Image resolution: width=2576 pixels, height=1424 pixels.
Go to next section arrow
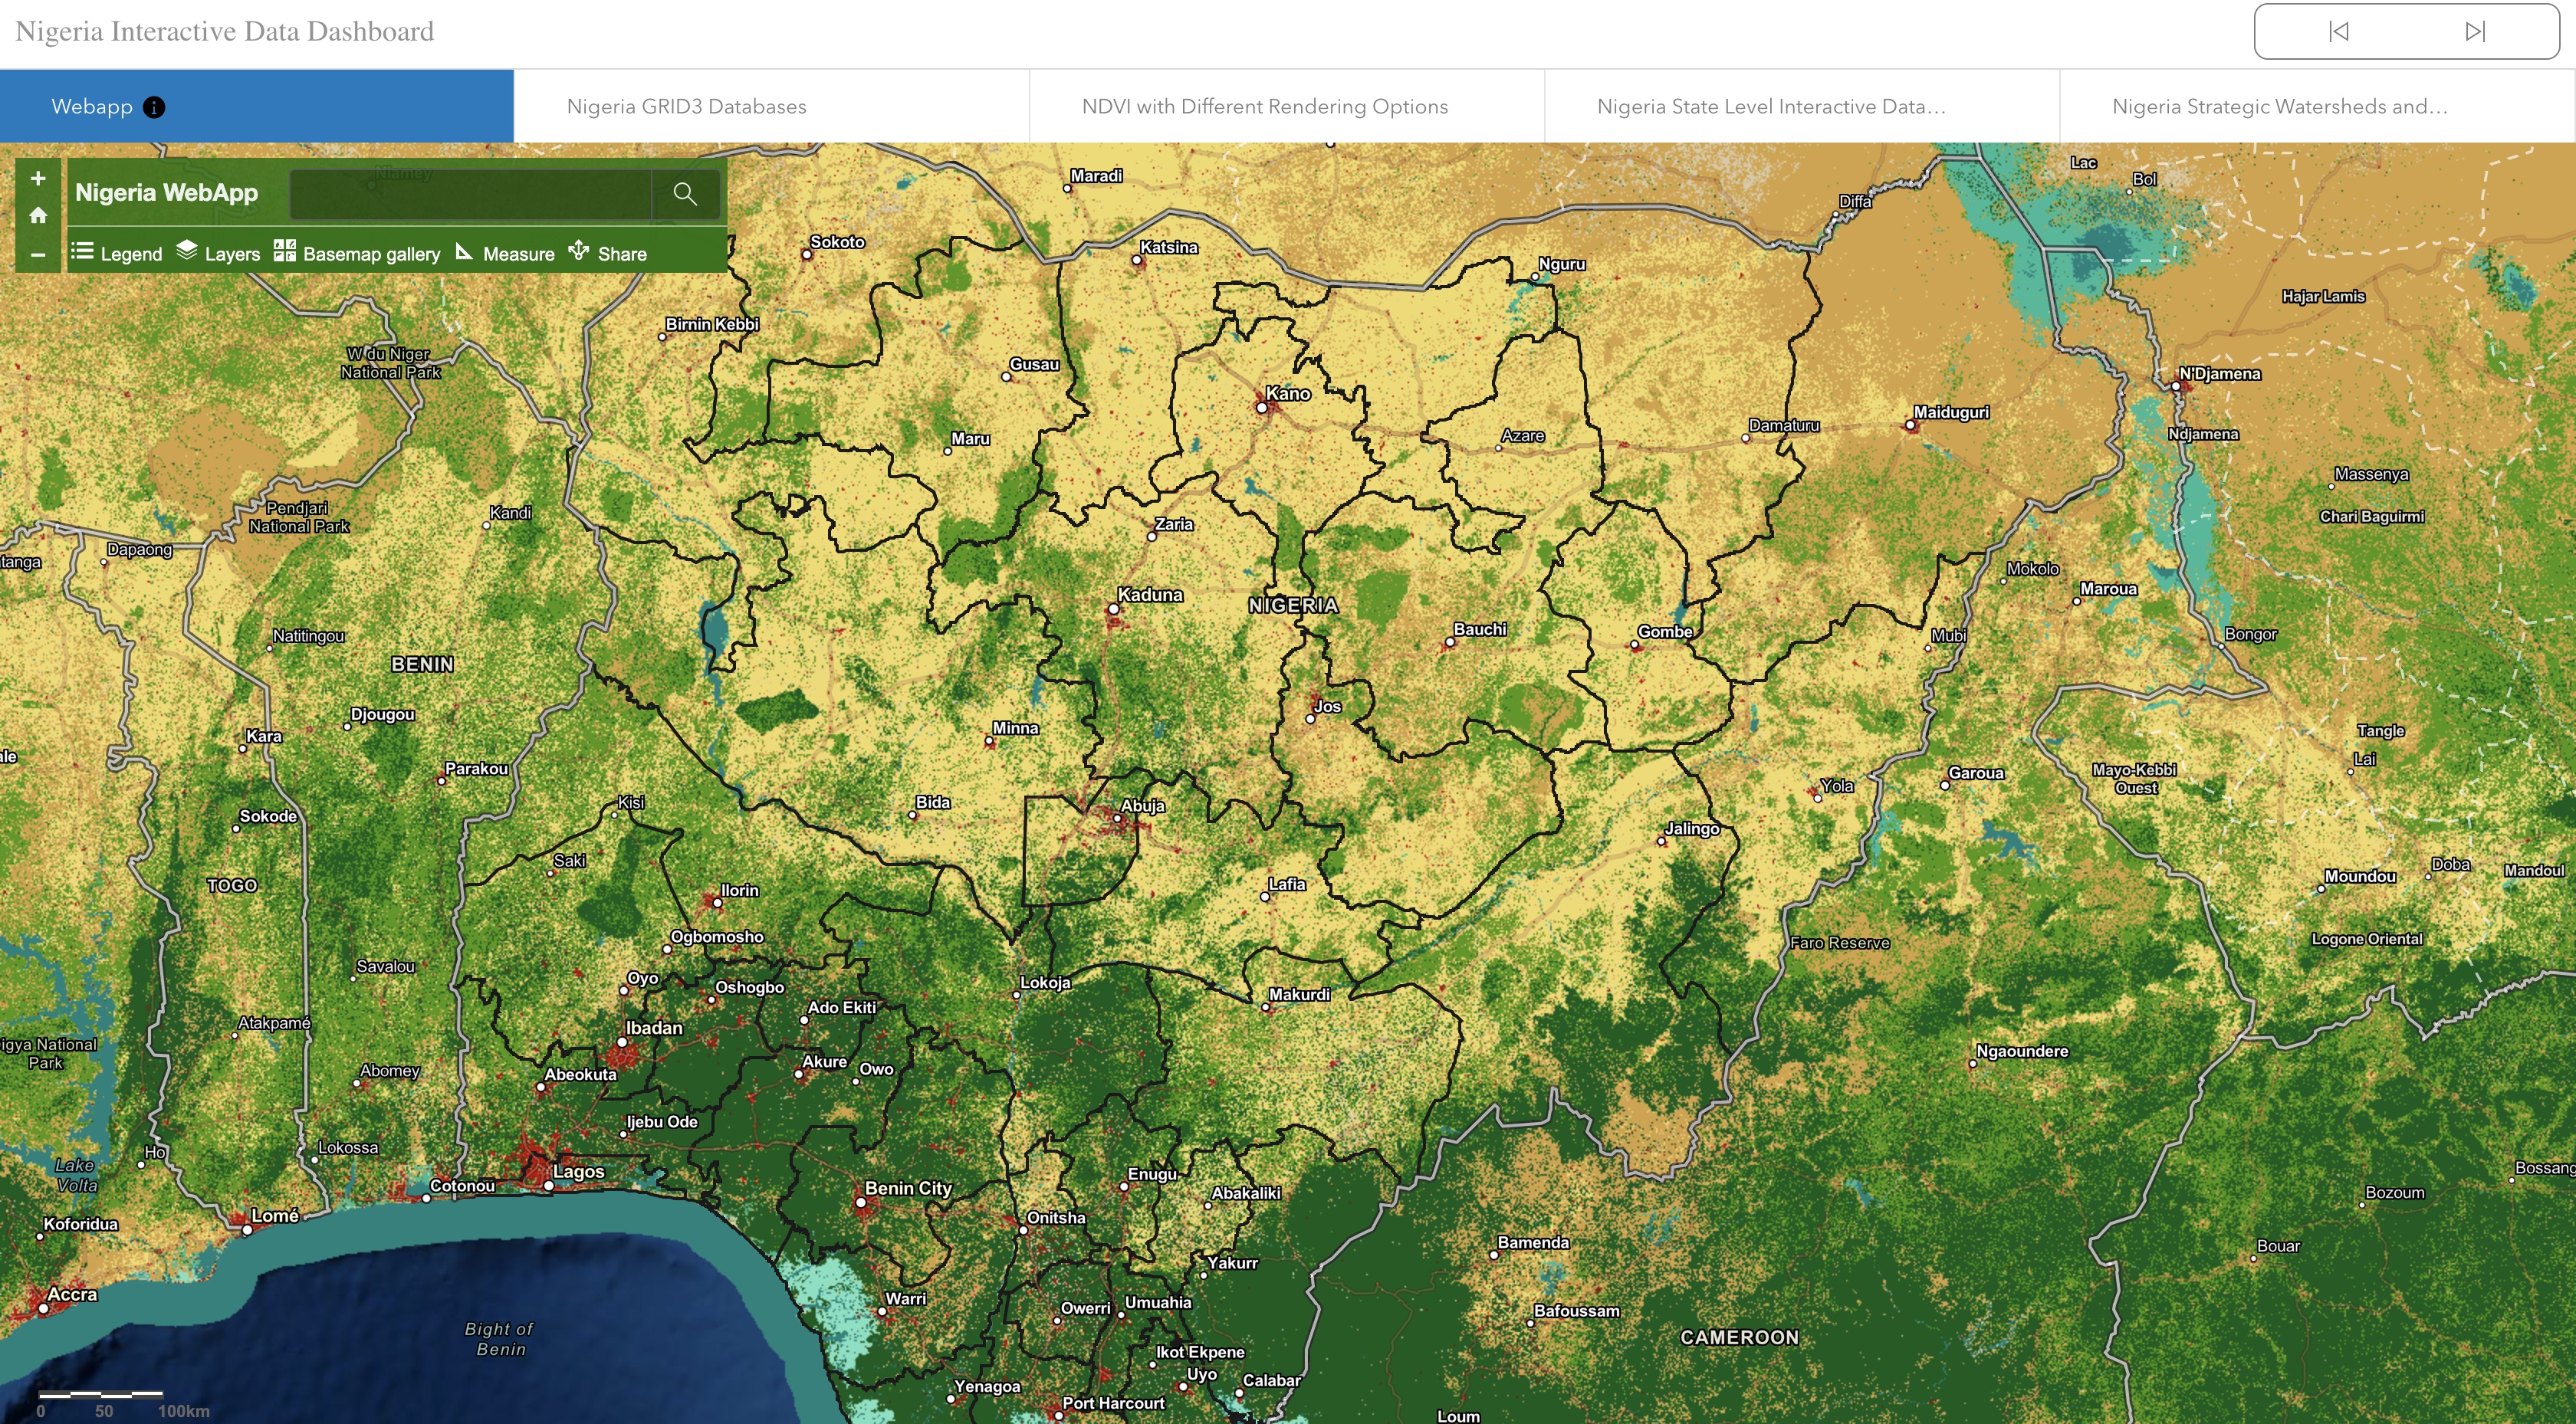click(x=2475, y=32)
